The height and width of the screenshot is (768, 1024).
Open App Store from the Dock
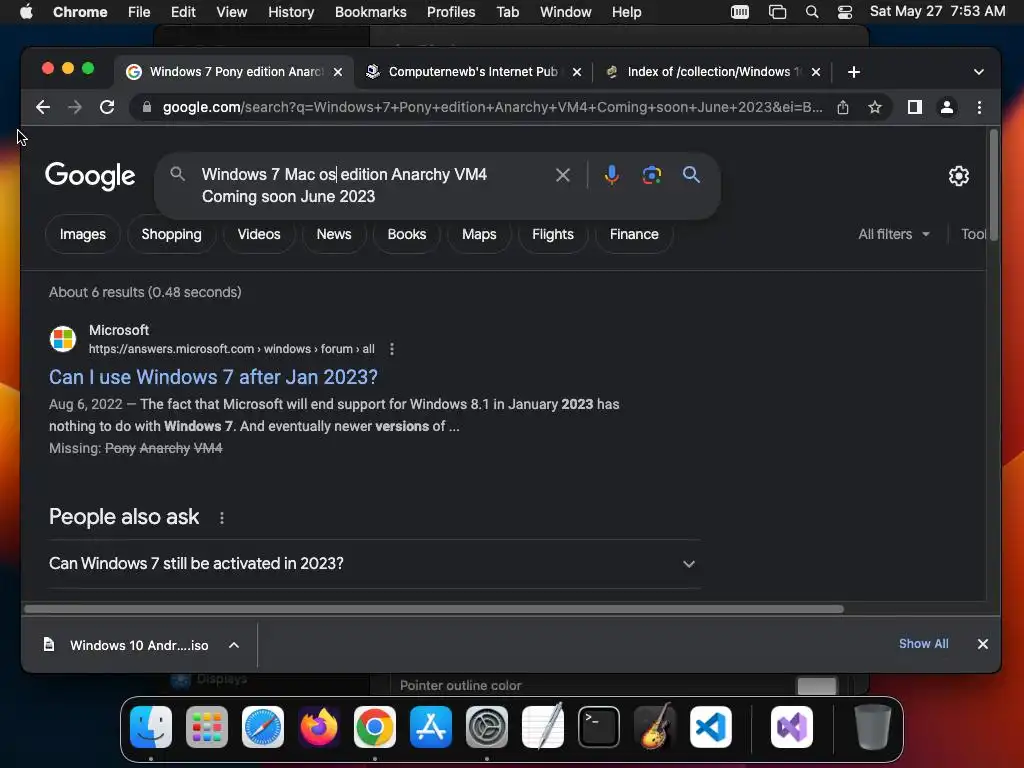[x=431, y=727]
